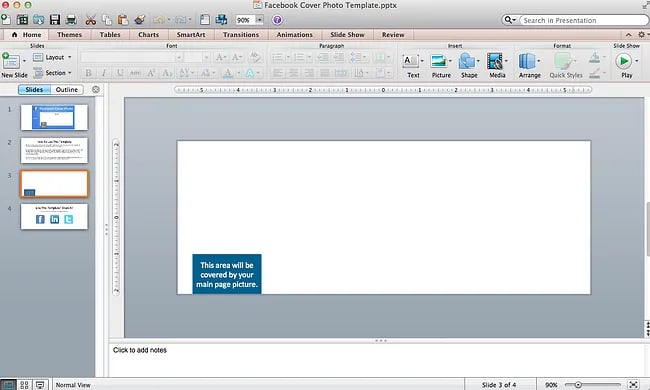Click the 'Click to add notes' area

click(x=376, y=360)
